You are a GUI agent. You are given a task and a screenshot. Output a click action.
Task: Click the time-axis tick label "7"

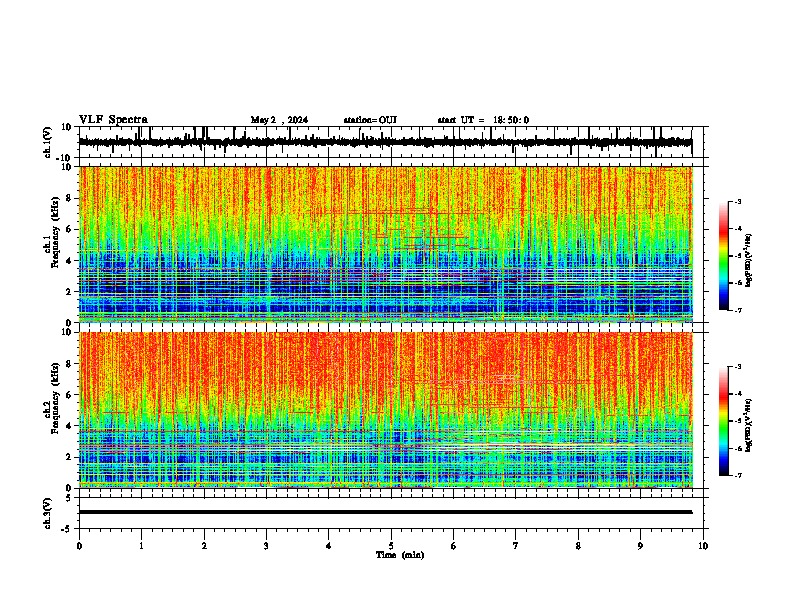point(516,546)
